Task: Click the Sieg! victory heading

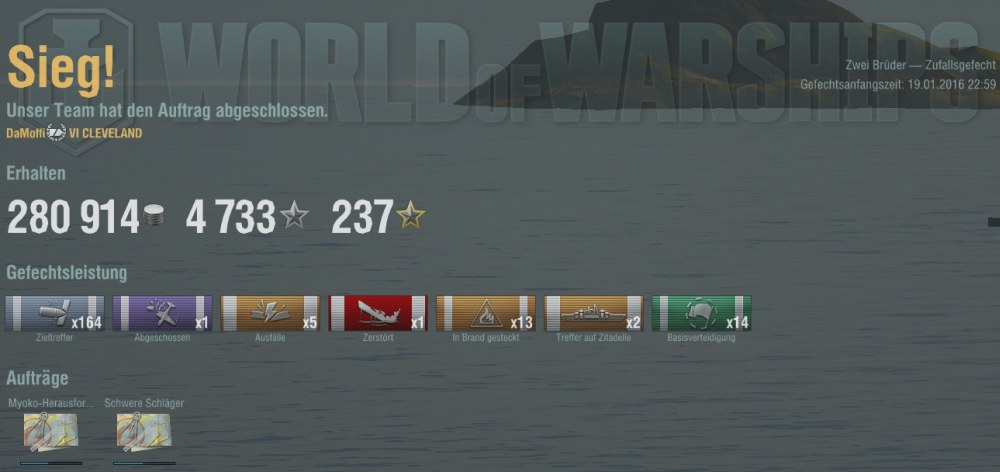Action: click(x=61, y=70)
